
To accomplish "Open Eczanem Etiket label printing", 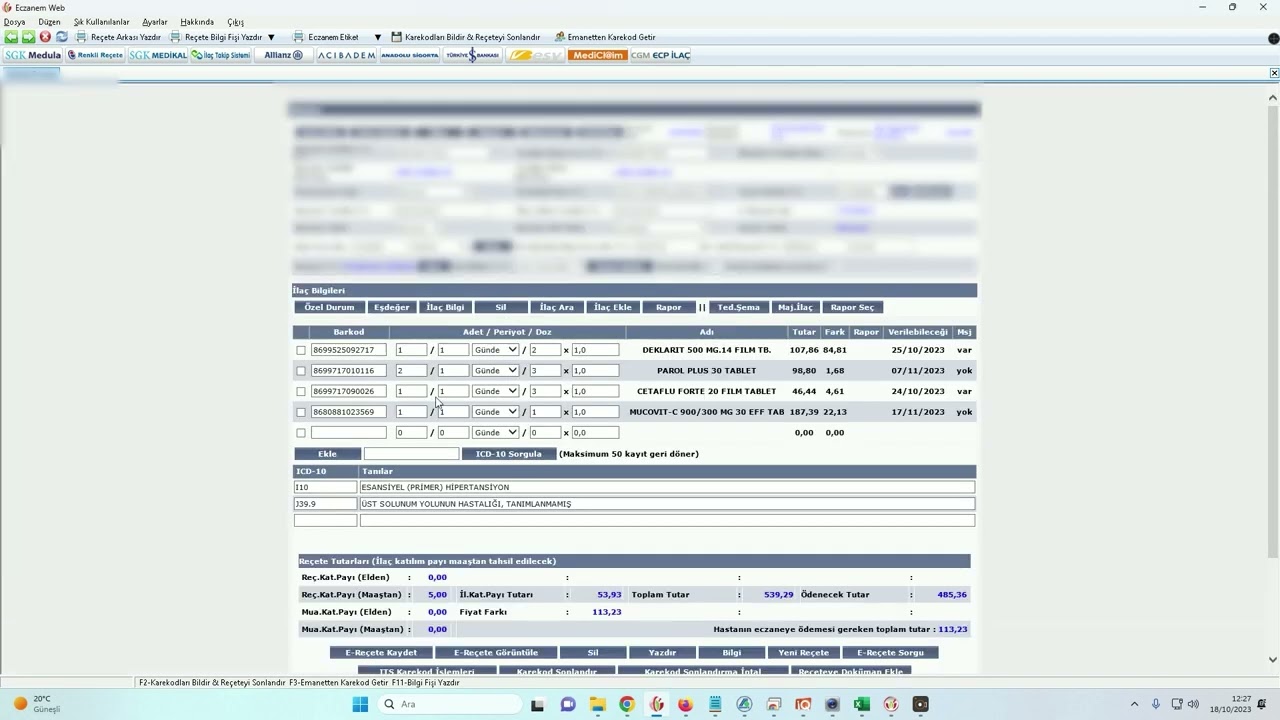I will point(326,37).
